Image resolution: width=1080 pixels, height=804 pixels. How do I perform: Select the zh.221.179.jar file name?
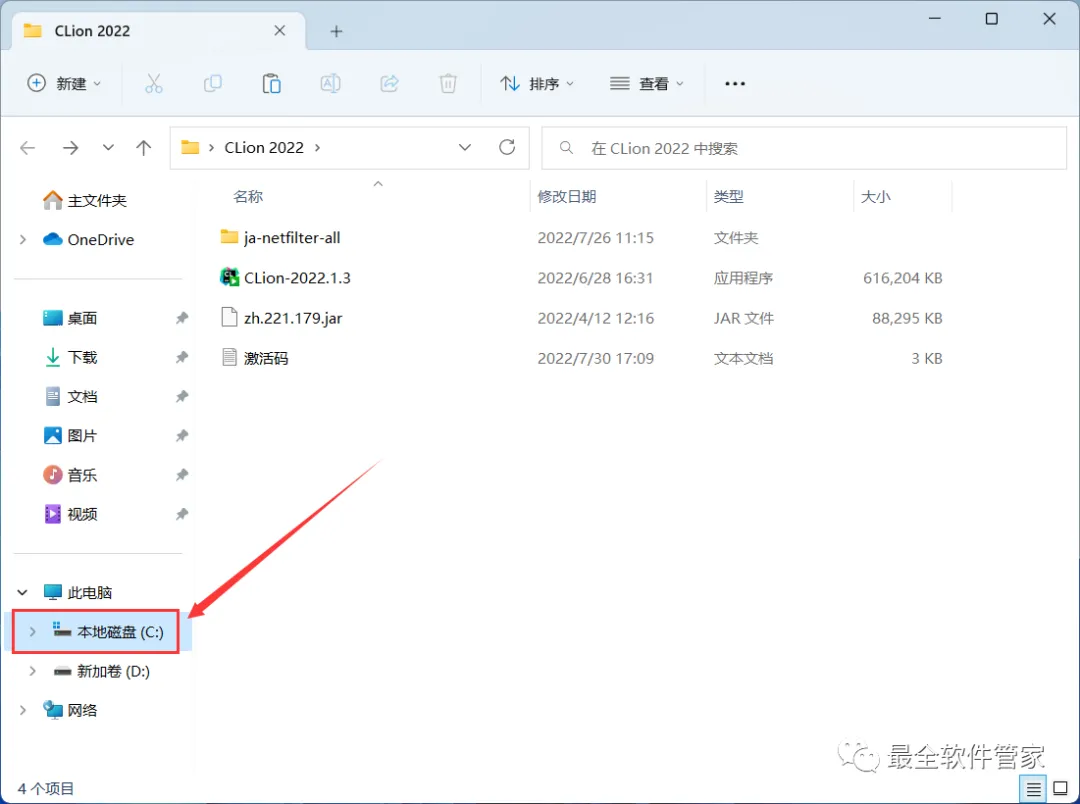[x=293, y=318]
